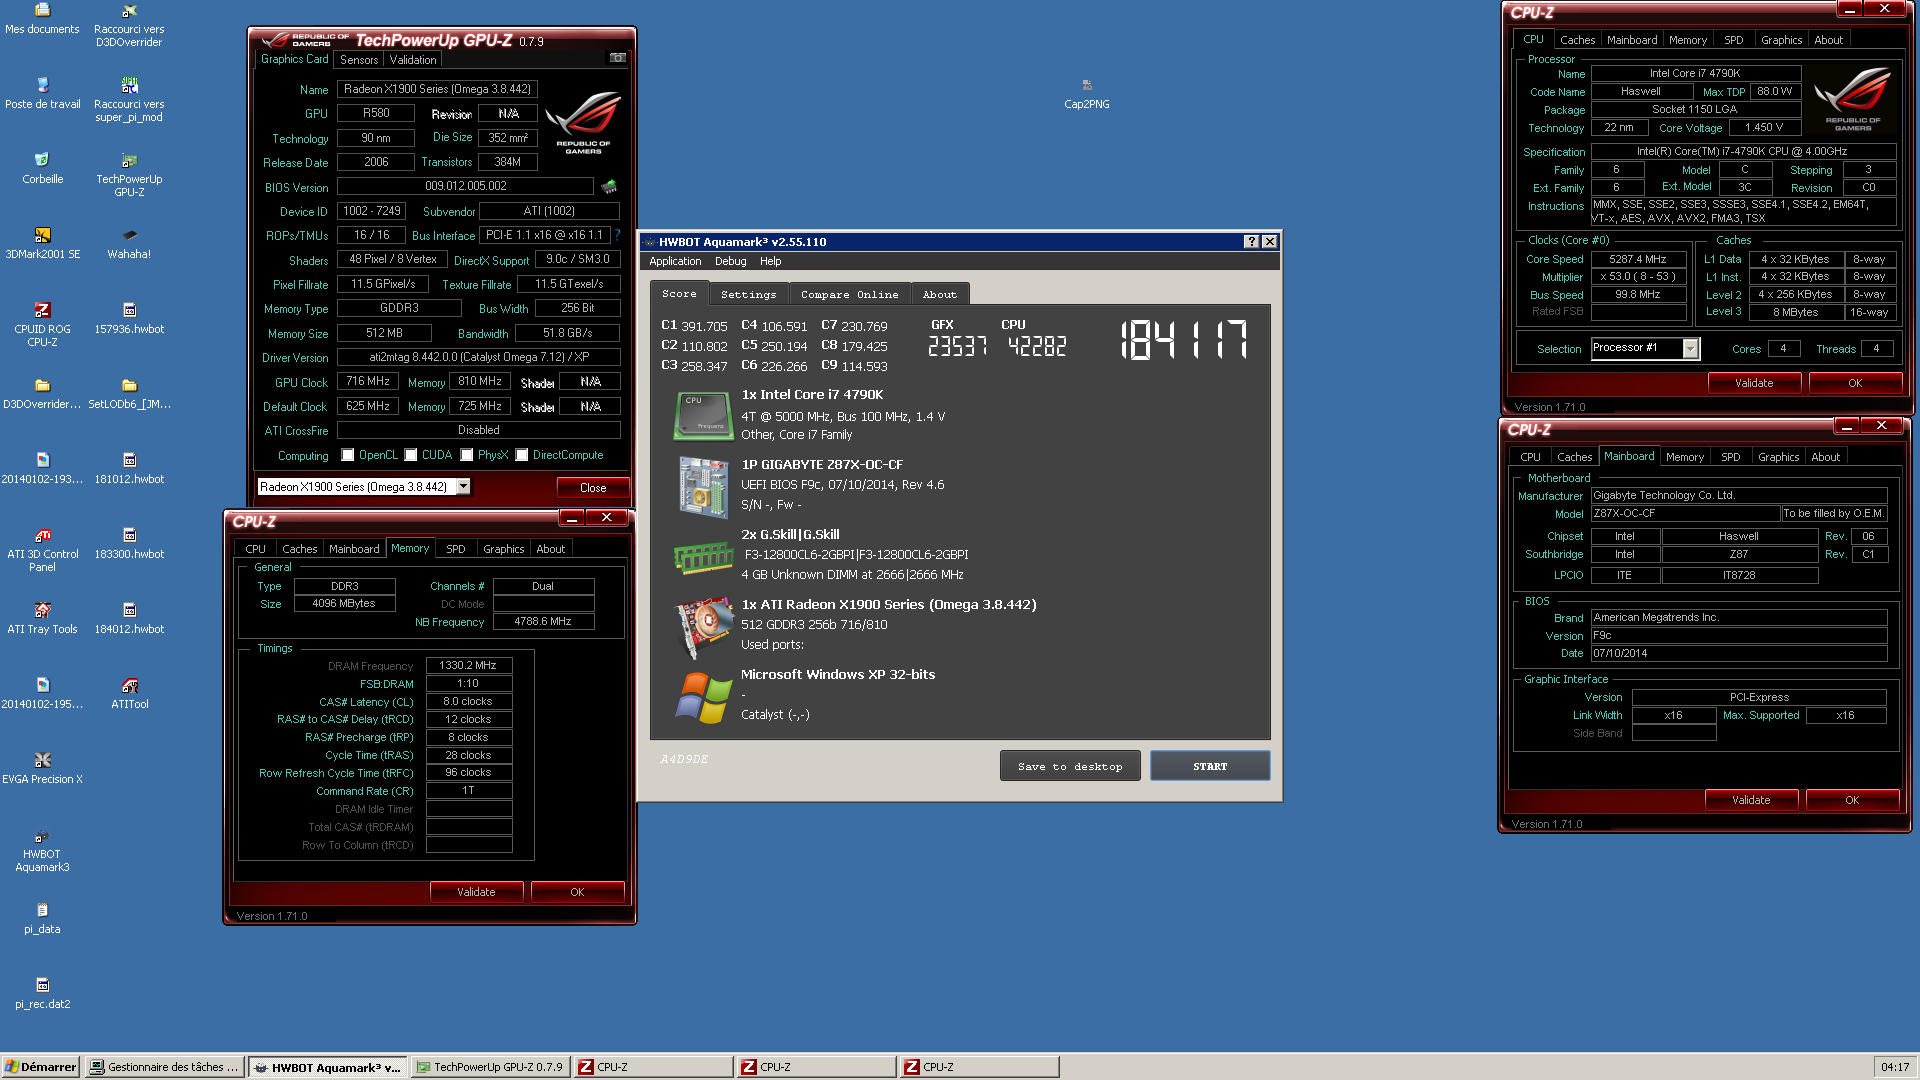Open Mes documents desktop icon
Screen dimensions: 1920x1080
(42, 19)
